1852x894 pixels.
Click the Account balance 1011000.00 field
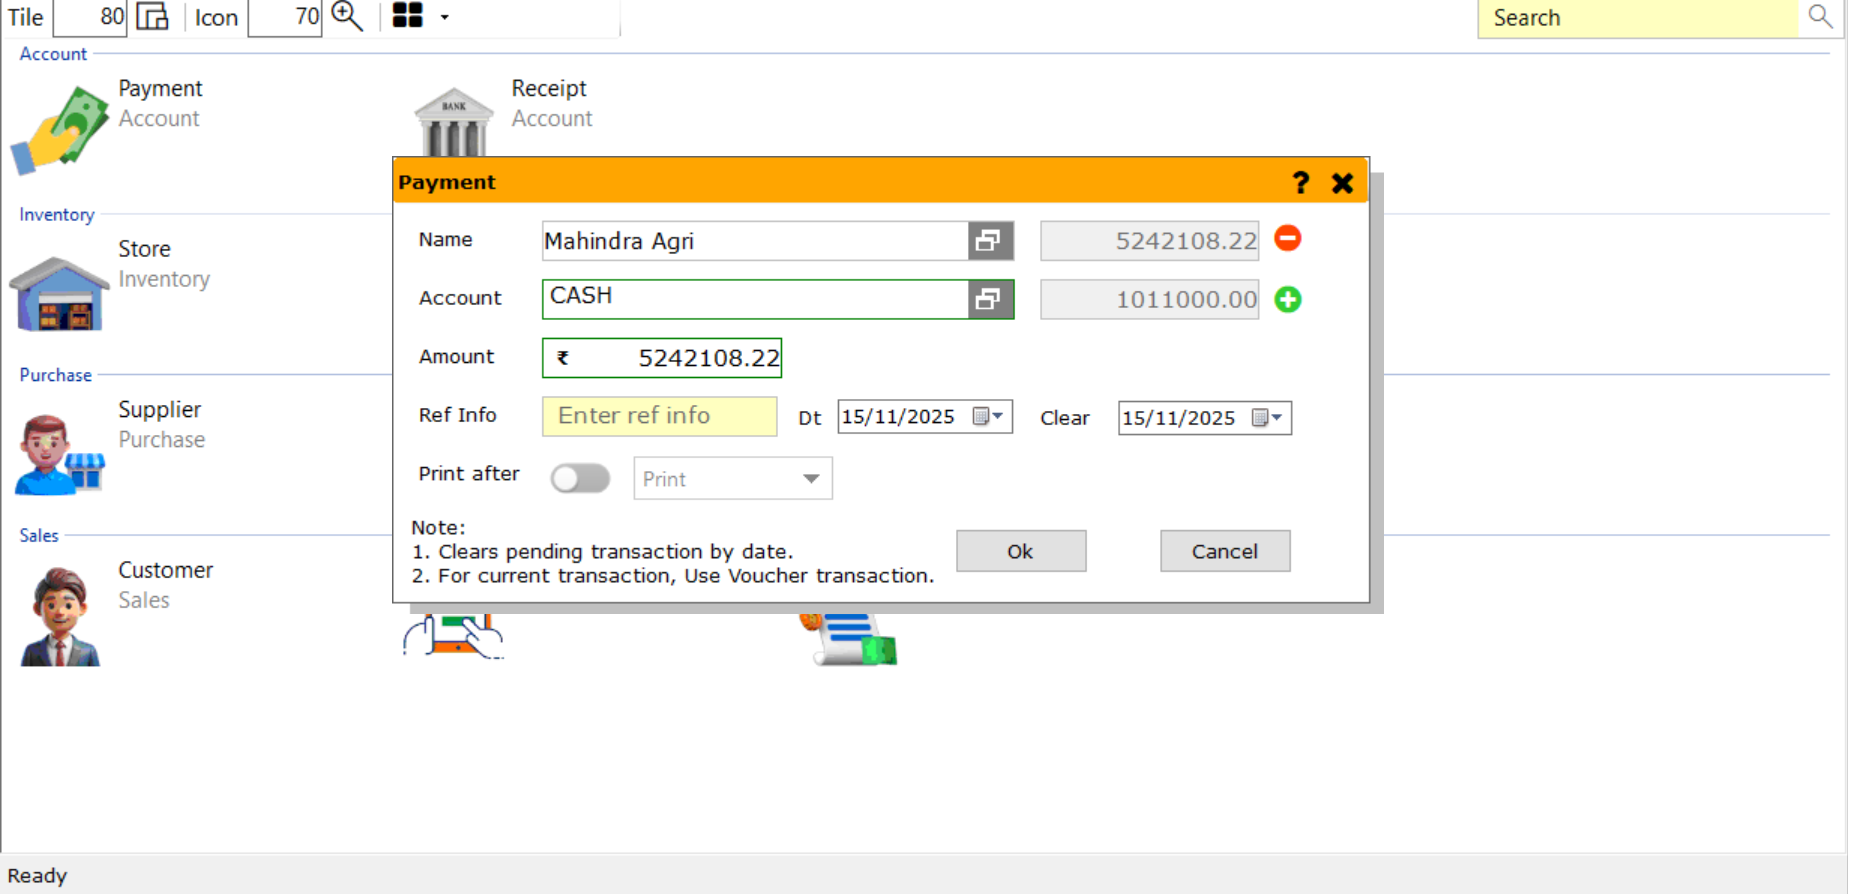[x=1149, y=299]
